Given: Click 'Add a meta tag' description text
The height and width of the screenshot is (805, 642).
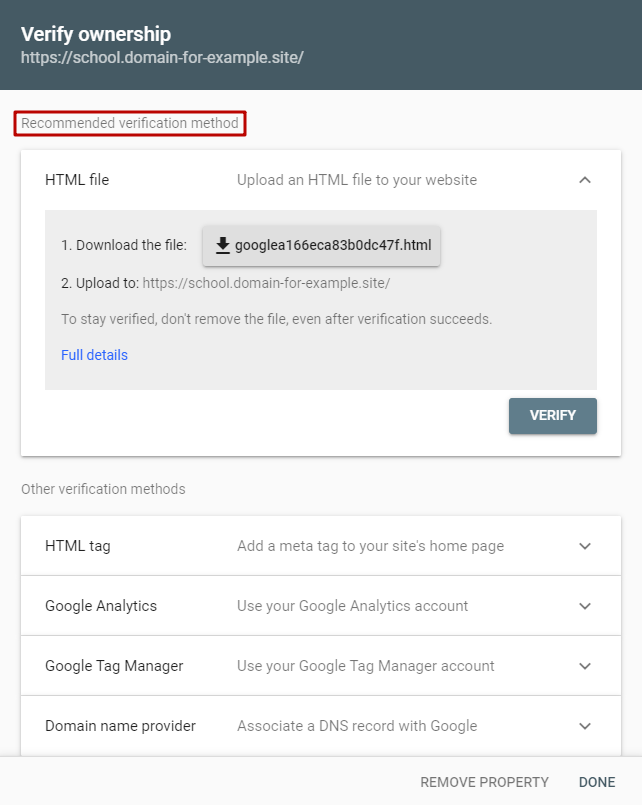Looking at the screenshot, I should 370,546.
